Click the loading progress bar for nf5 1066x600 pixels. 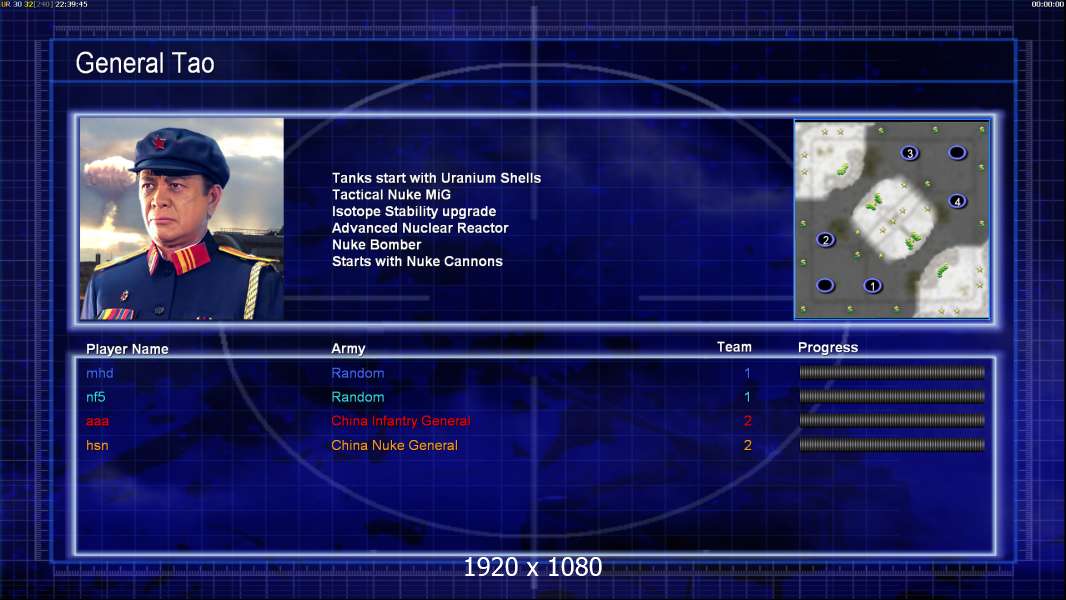pos(892,396)
